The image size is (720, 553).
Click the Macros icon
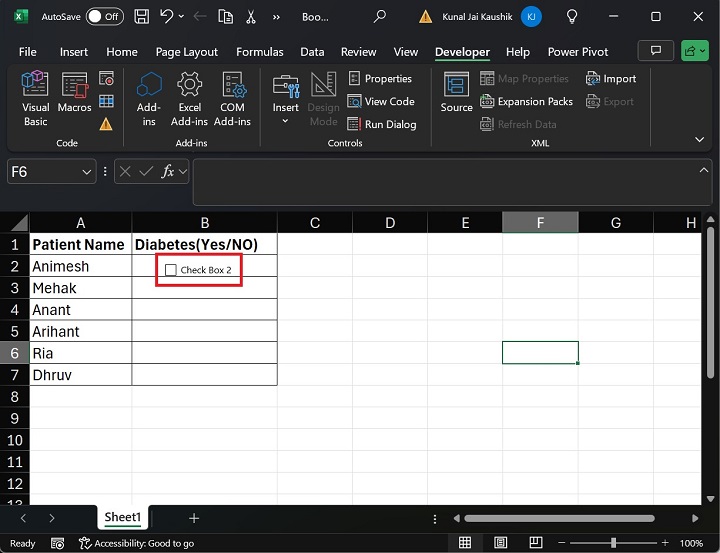coord(75,98)
